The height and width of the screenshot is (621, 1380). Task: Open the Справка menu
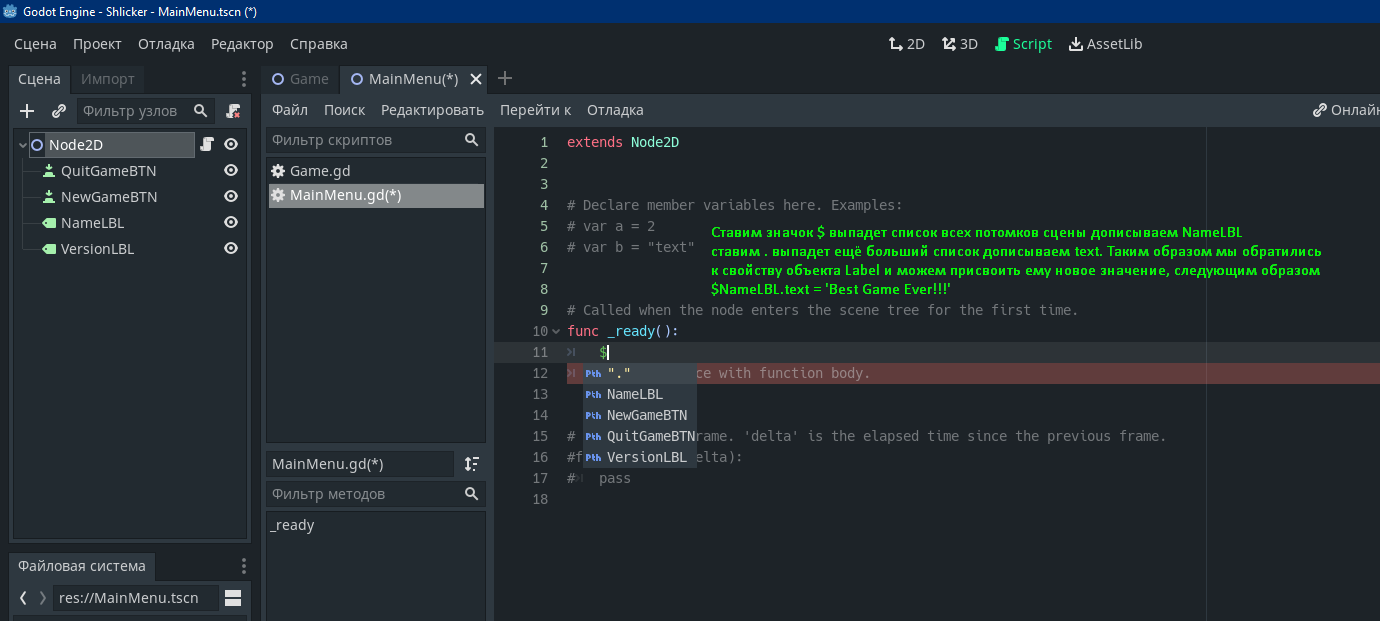point(319,44)
